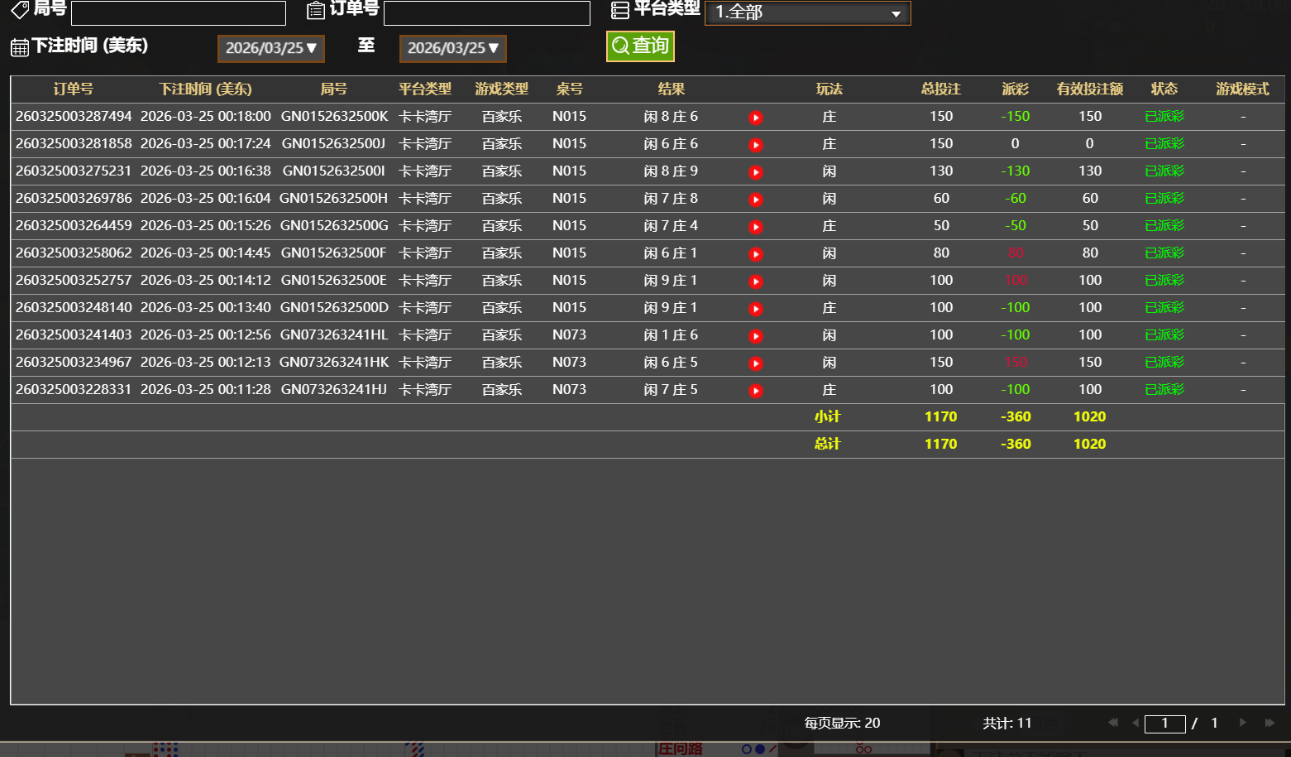
Task: Go to the previous page arrow
Action: pyautogui.click(x=1135, y=723)
